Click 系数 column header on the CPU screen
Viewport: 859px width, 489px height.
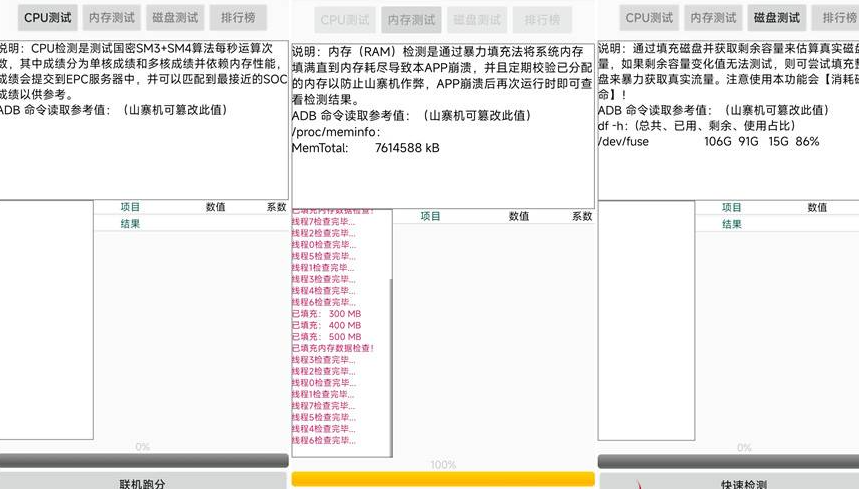(x=277, y=207)
